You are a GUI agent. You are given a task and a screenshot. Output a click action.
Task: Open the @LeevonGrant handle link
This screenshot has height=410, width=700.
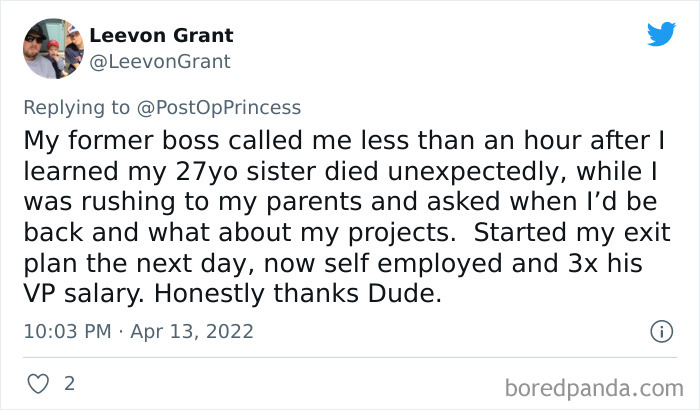click(160, 61)
